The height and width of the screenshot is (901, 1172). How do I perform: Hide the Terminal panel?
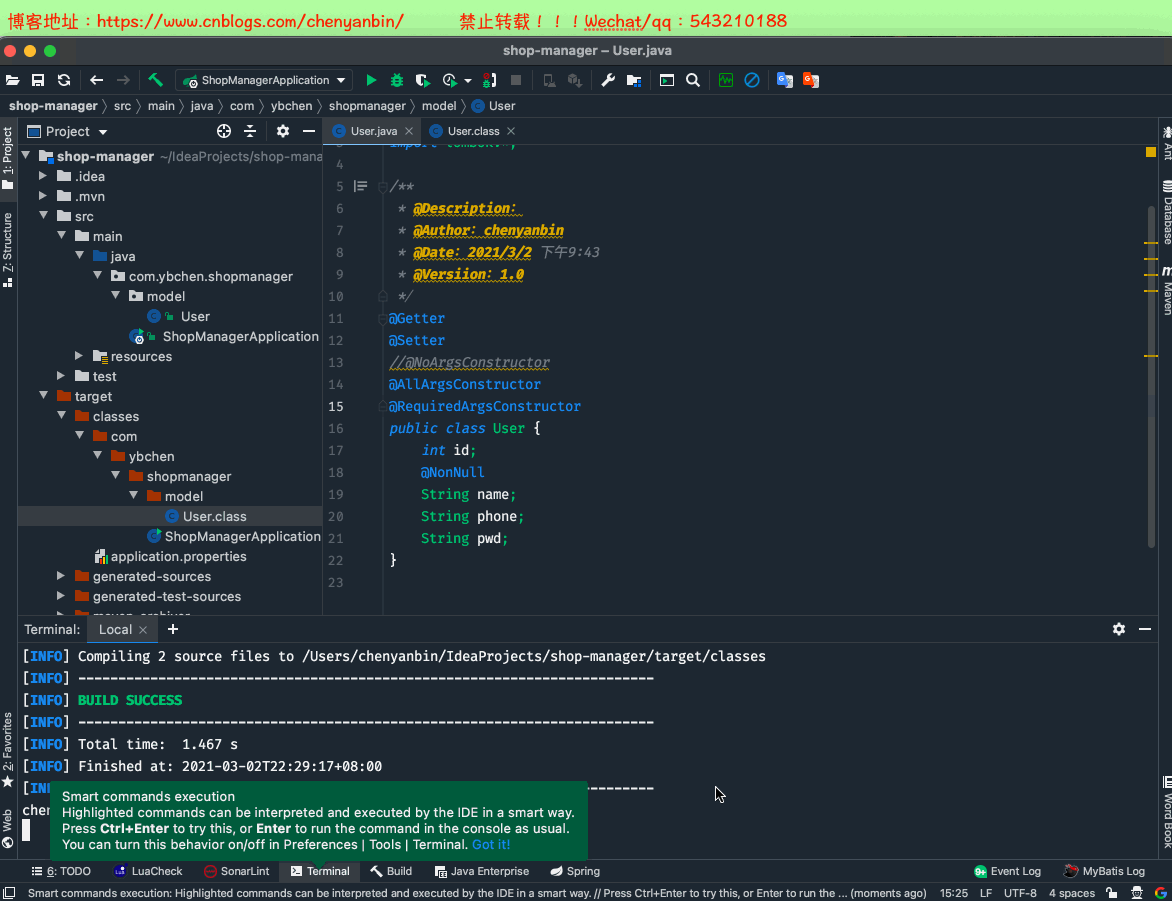(x=1146, y=629)
